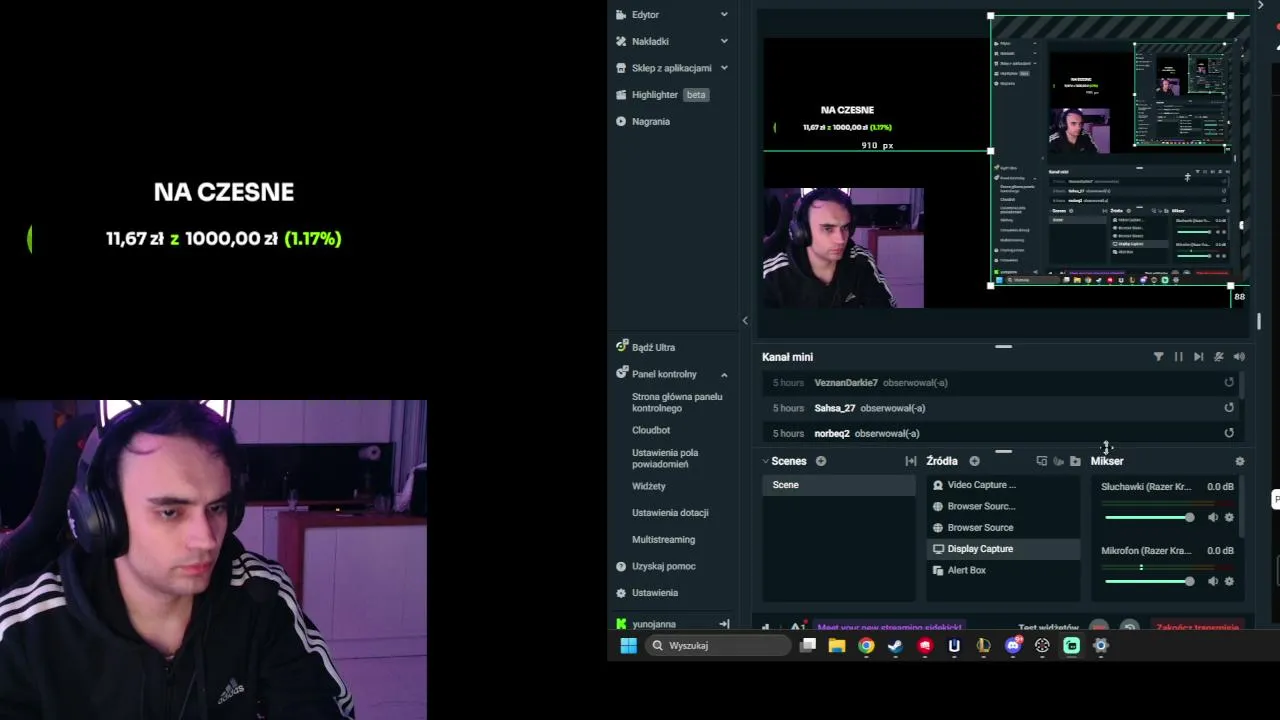Screen dimensions: 1280x720
Task: Expand the Nakładki menu chevron
Action: click(x=724, y=41)
